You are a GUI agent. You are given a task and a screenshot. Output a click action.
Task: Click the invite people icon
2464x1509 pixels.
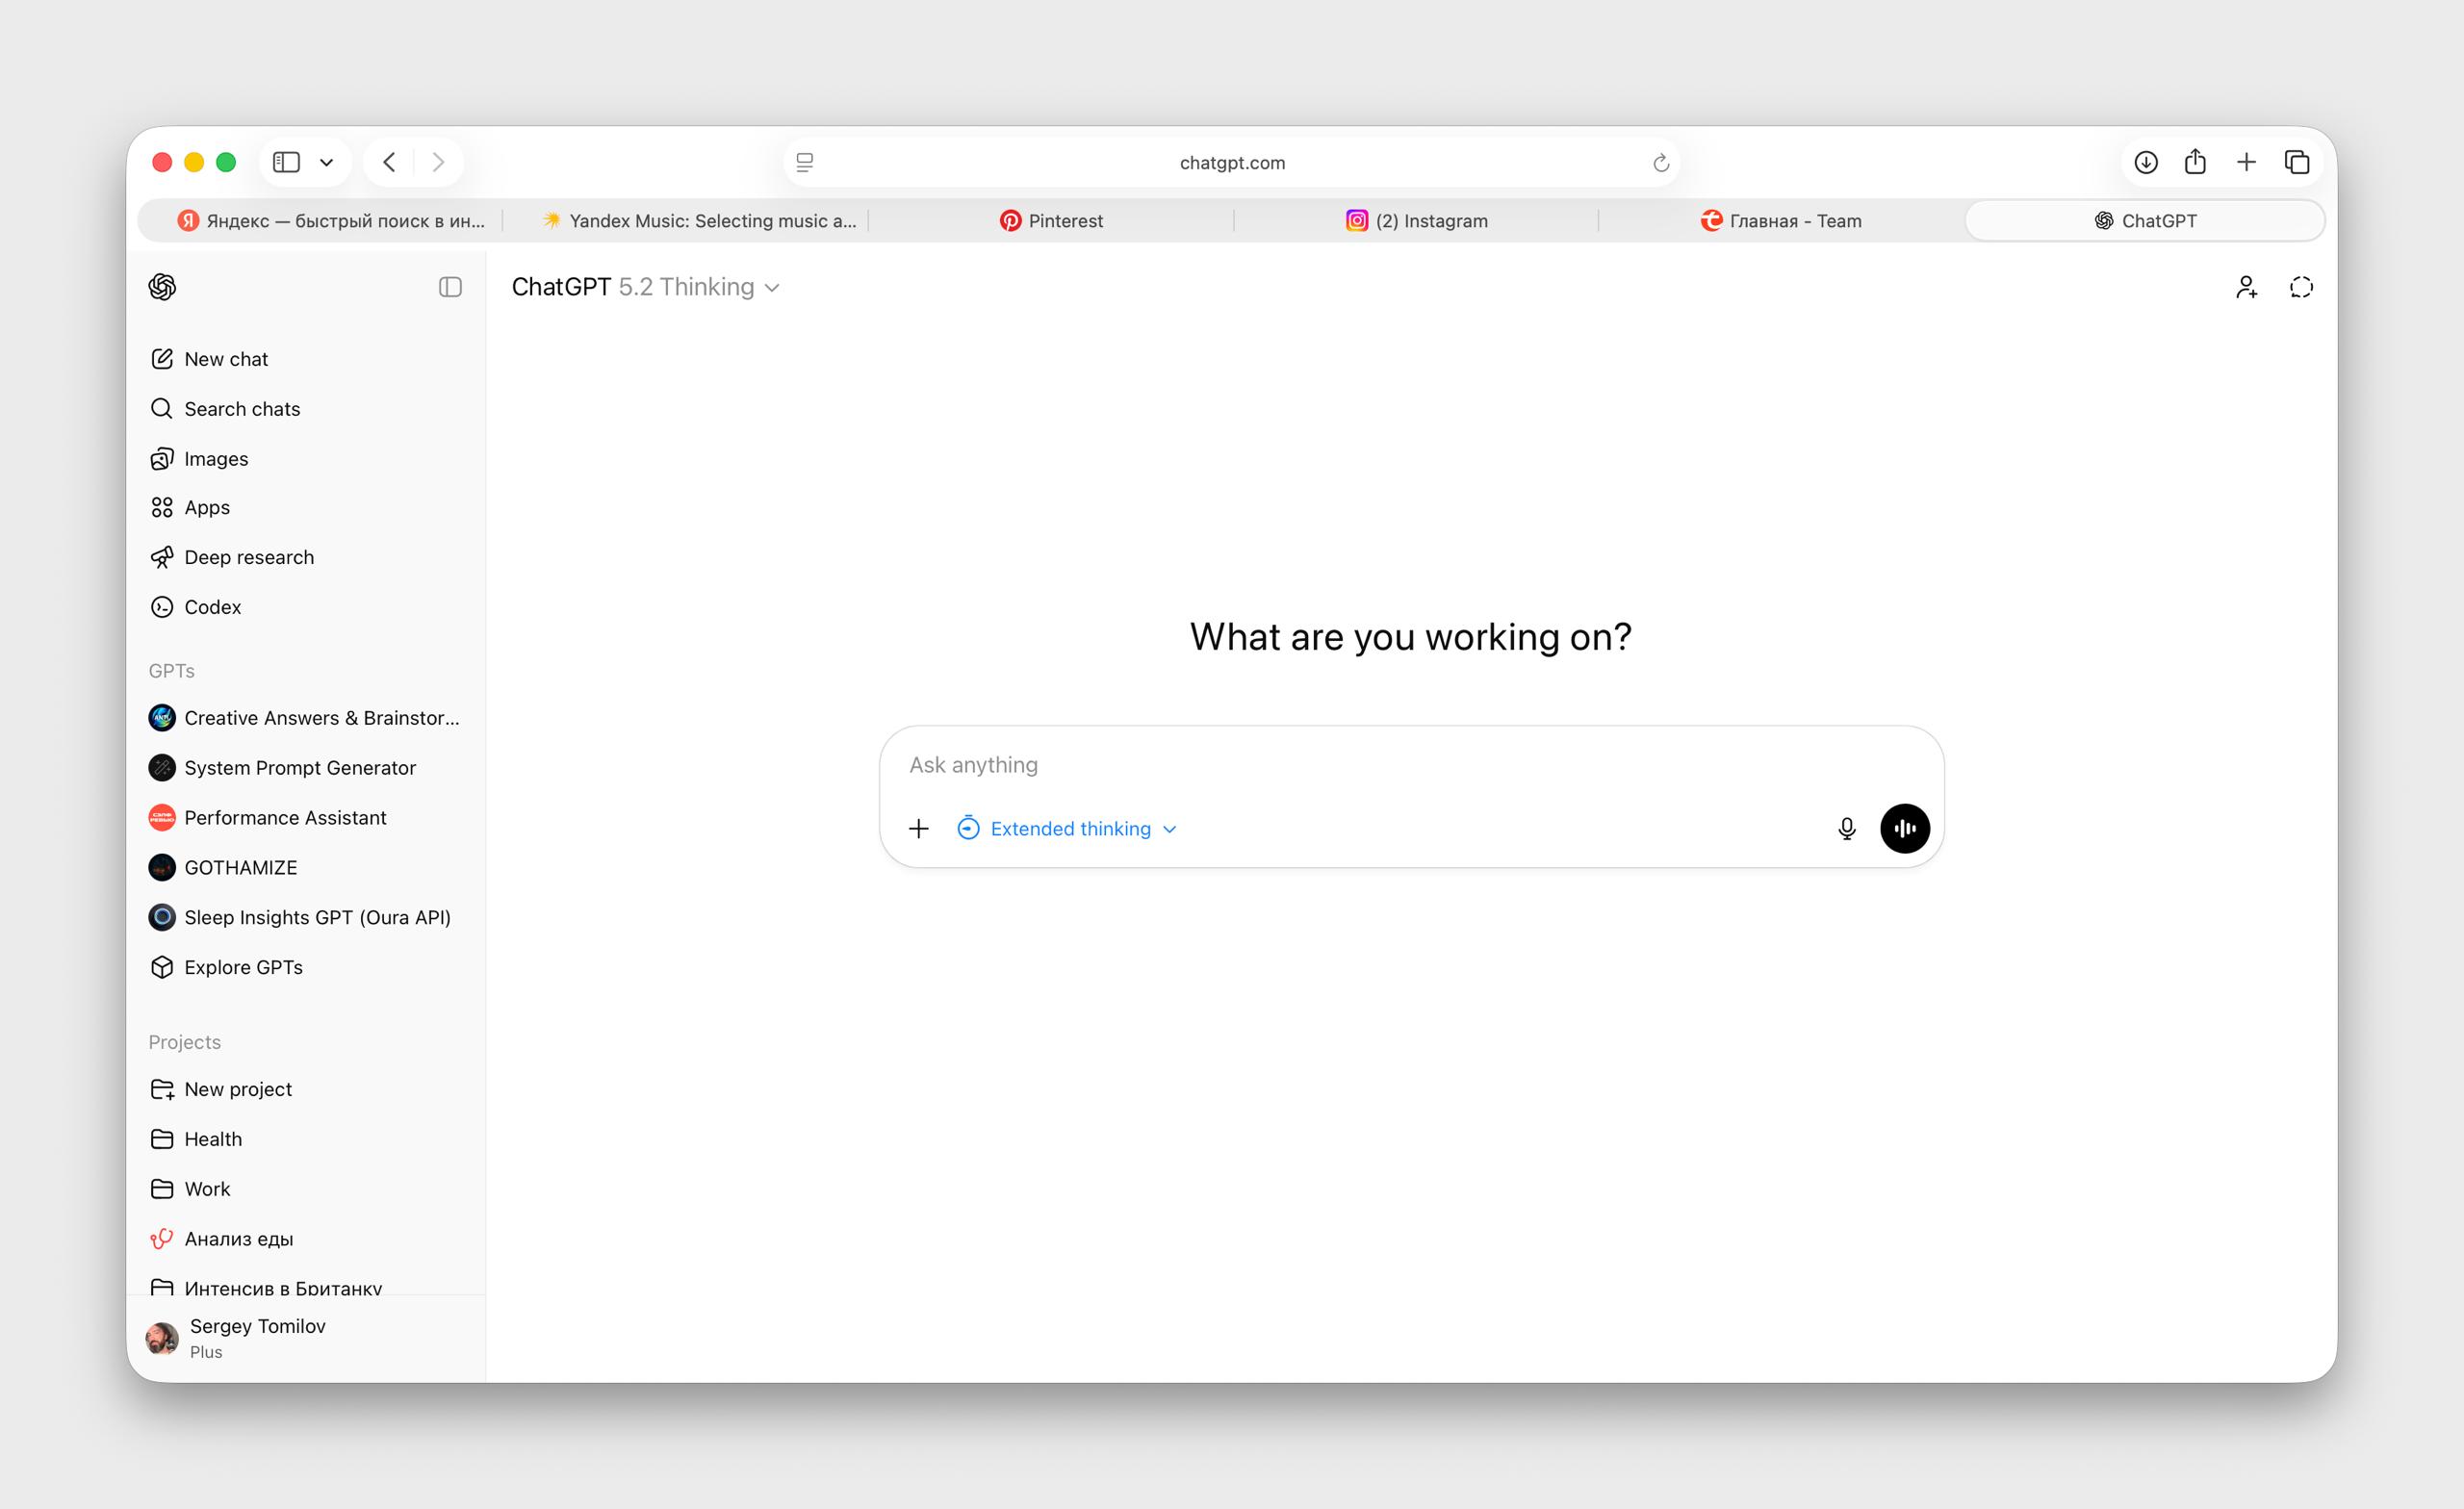point(2246,287)
